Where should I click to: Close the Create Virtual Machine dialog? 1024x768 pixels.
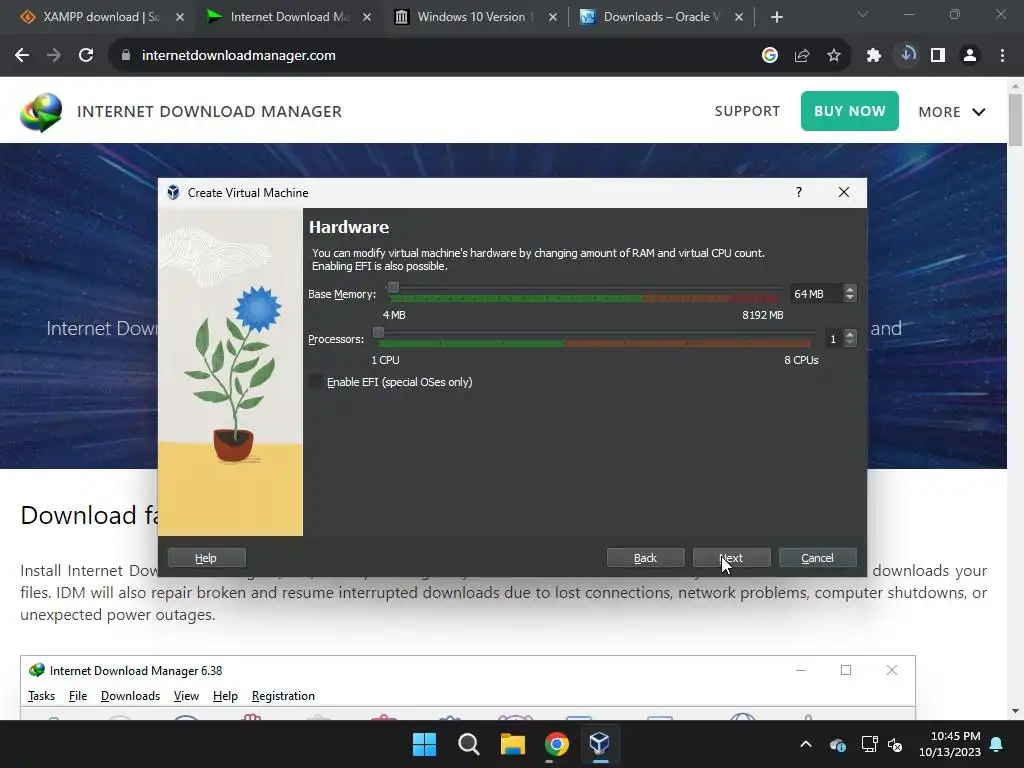coord(844,192)
